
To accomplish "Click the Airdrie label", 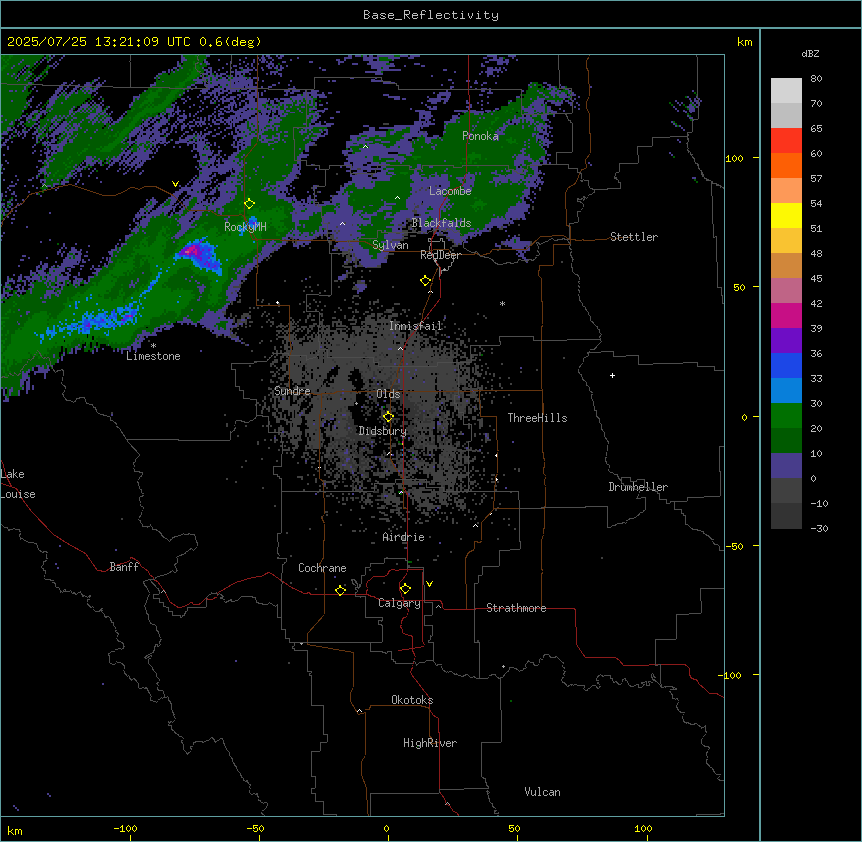I will point(403,537).
